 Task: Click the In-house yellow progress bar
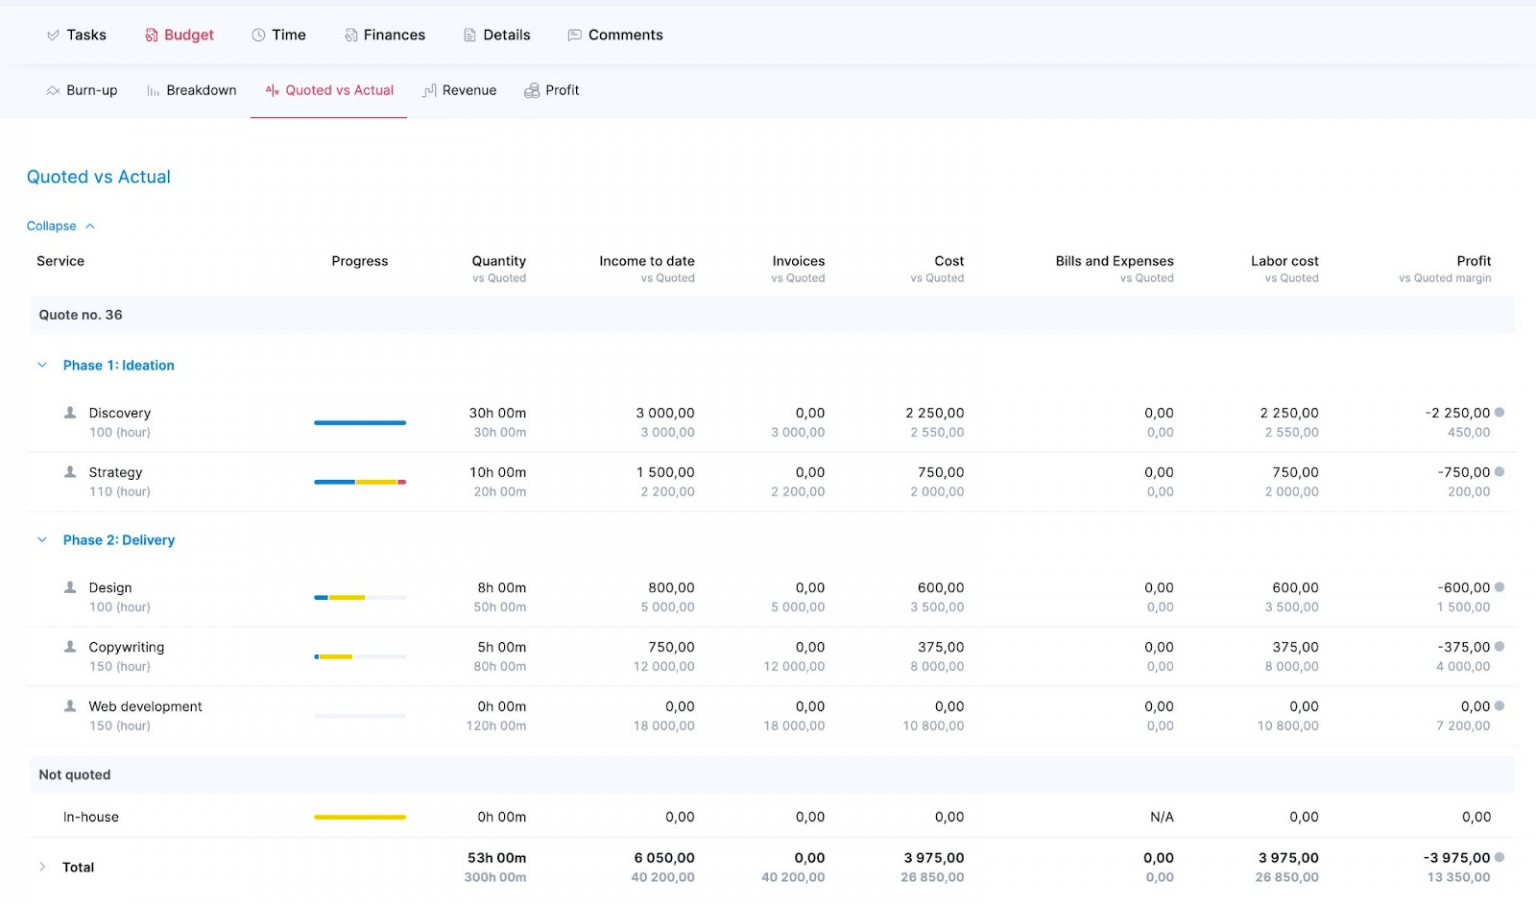[x=360, y=816]
